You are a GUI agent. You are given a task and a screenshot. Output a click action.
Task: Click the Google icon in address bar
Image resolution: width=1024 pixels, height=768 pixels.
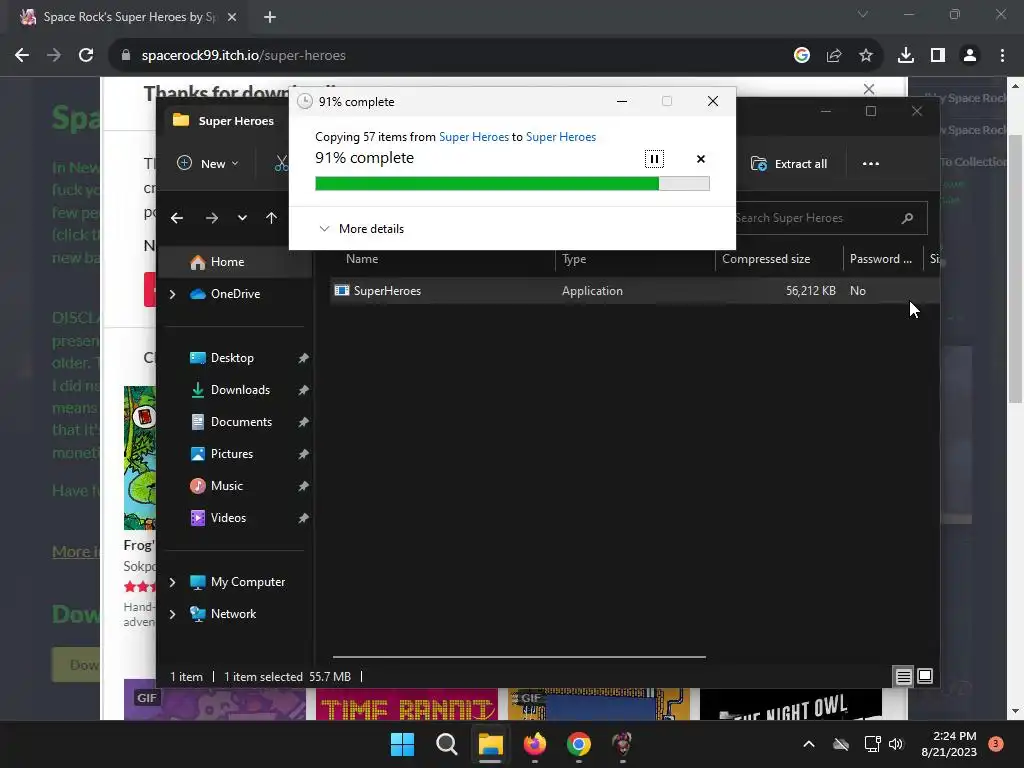point(801,56)
